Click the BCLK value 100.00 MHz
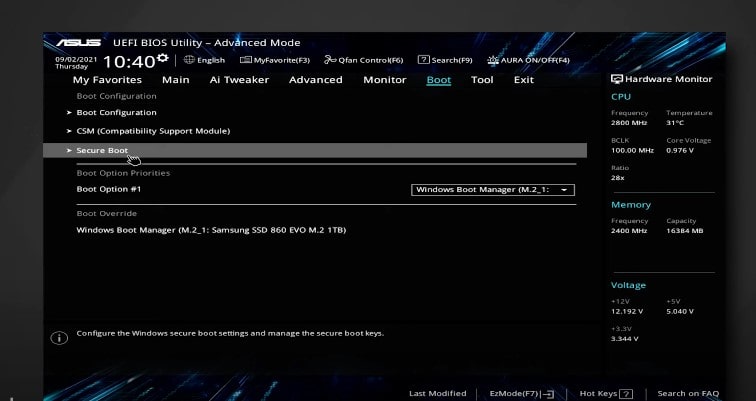This screenshot has height=401, width=756. tap(632, 150)
